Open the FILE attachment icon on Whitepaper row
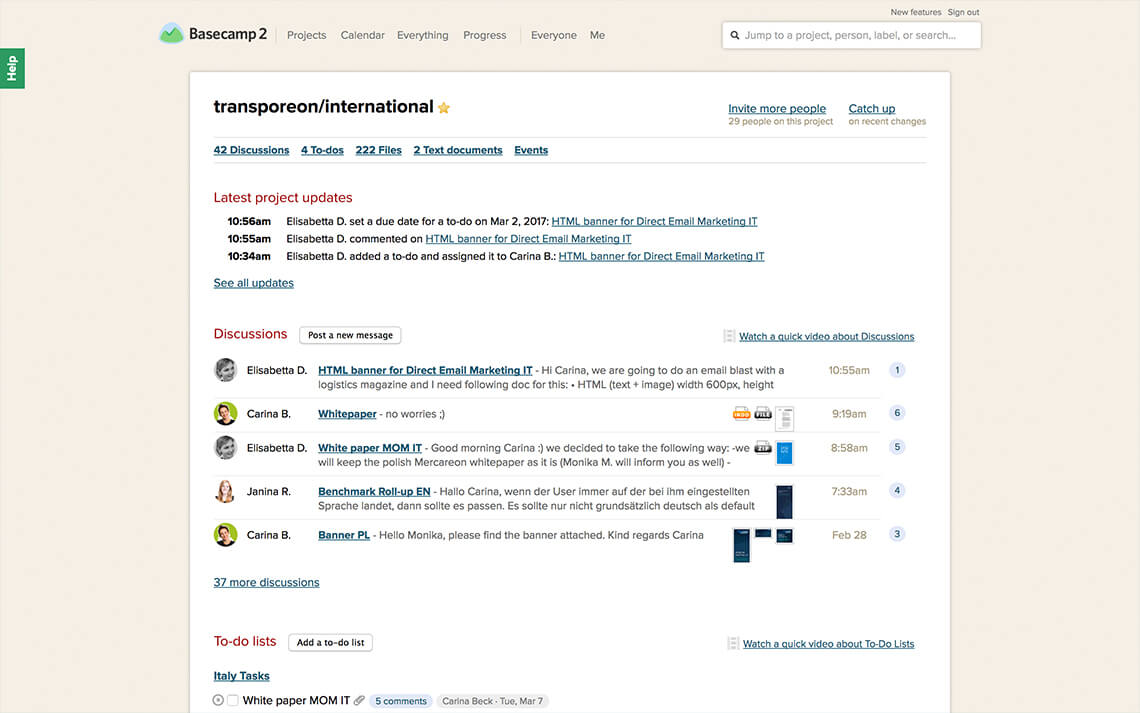This screenshot has height=713, width=1140. click(x=763, y=414)
